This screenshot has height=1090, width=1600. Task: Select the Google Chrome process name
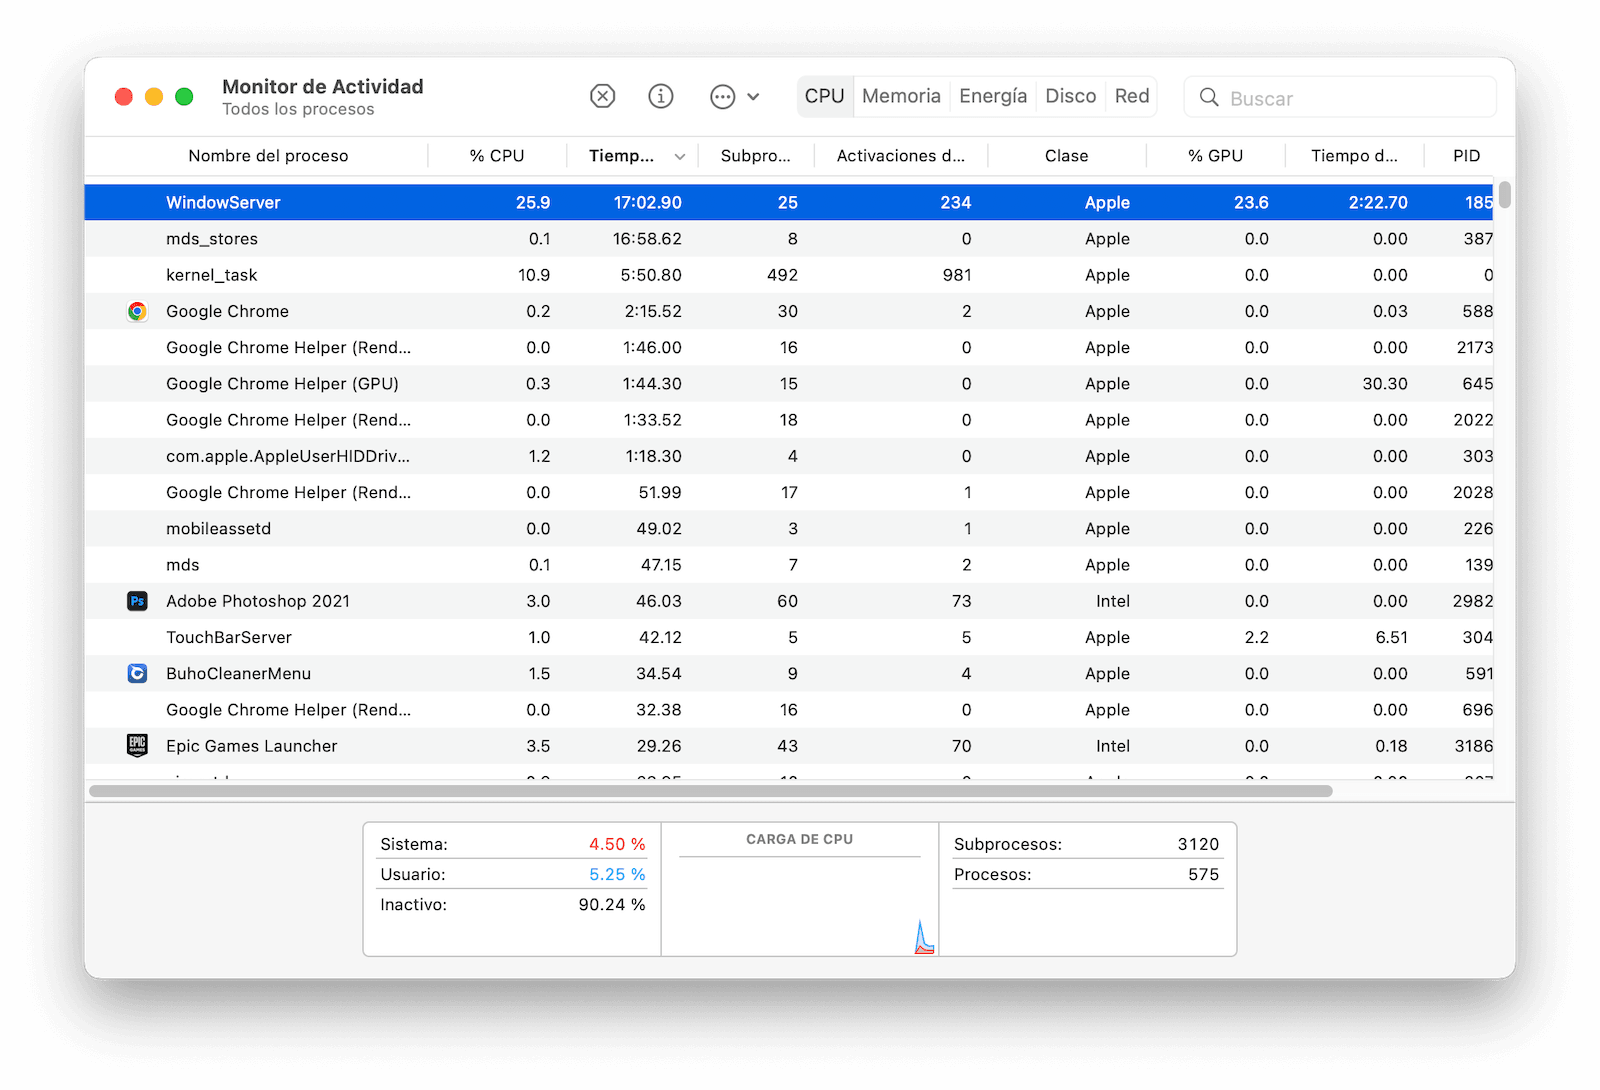[227, 311]
